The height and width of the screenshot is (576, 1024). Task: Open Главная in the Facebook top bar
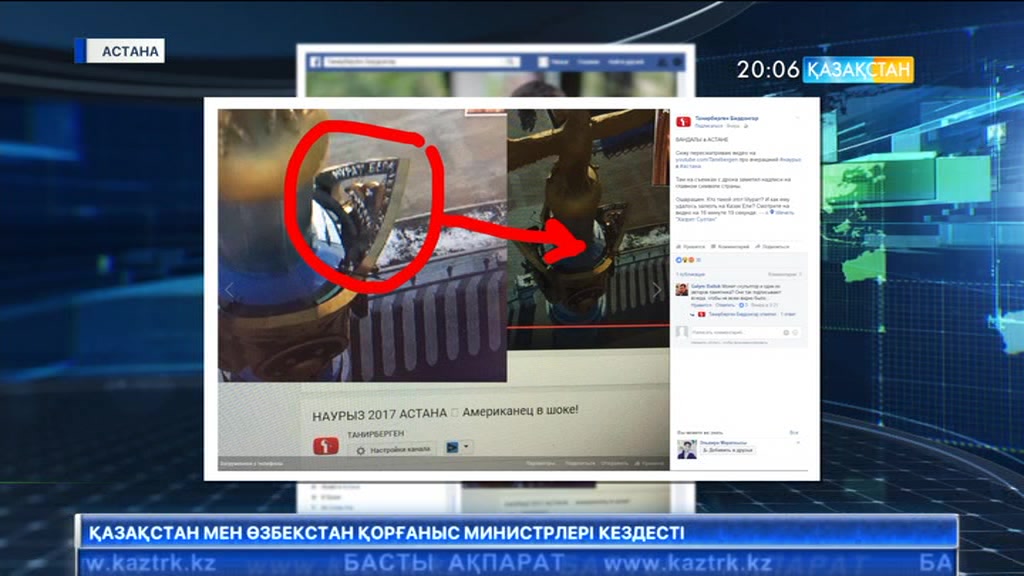[588, 61]
